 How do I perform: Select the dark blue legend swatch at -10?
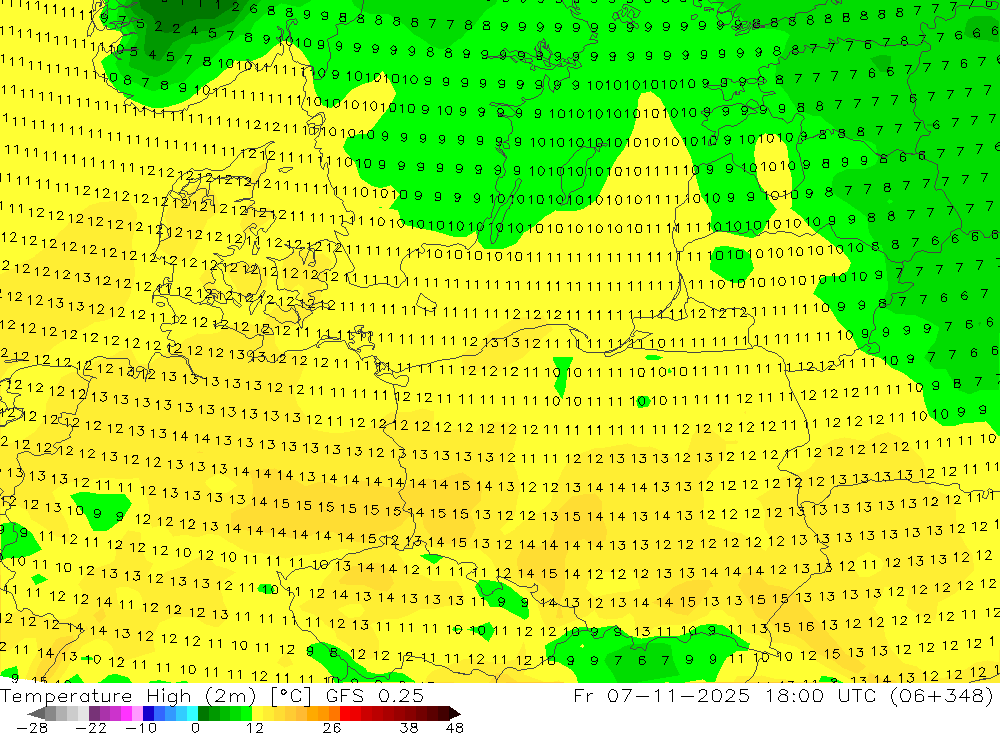click(148, 713)
